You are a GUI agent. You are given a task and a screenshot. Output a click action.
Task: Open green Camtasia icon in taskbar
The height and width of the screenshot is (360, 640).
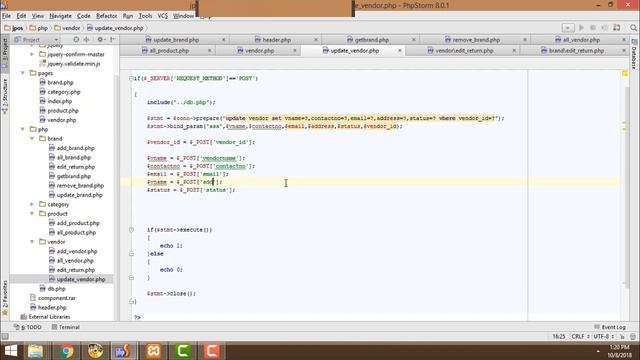[x=183, y=351]
